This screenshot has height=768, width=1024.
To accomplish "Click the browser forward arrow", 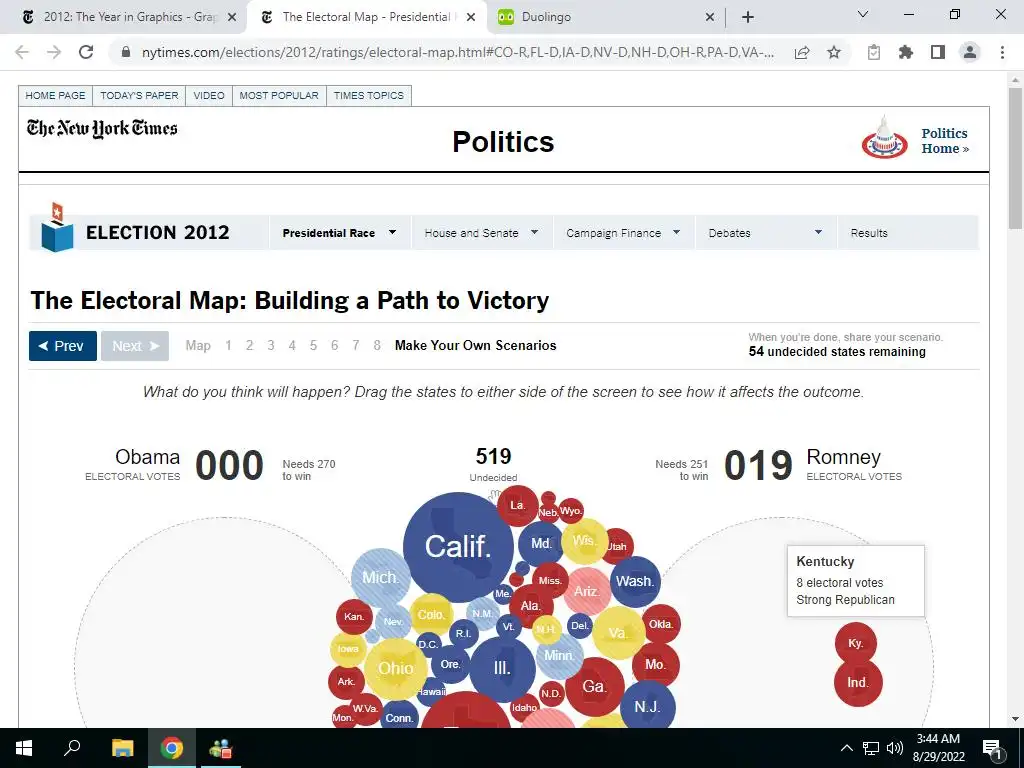I will (54, 52).
